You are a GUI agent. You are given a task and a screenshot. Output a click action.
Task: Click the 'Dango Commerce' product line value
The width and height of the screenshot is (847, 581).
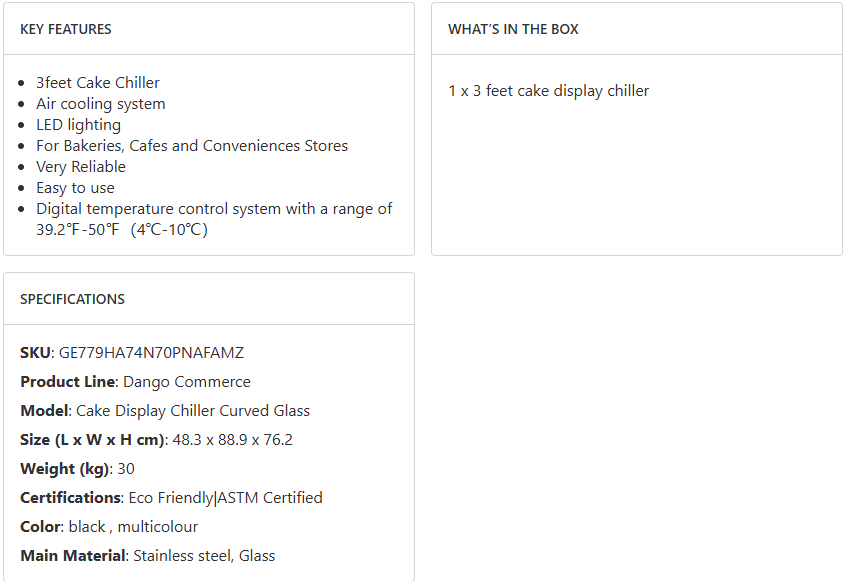click(x=187, y=382)
